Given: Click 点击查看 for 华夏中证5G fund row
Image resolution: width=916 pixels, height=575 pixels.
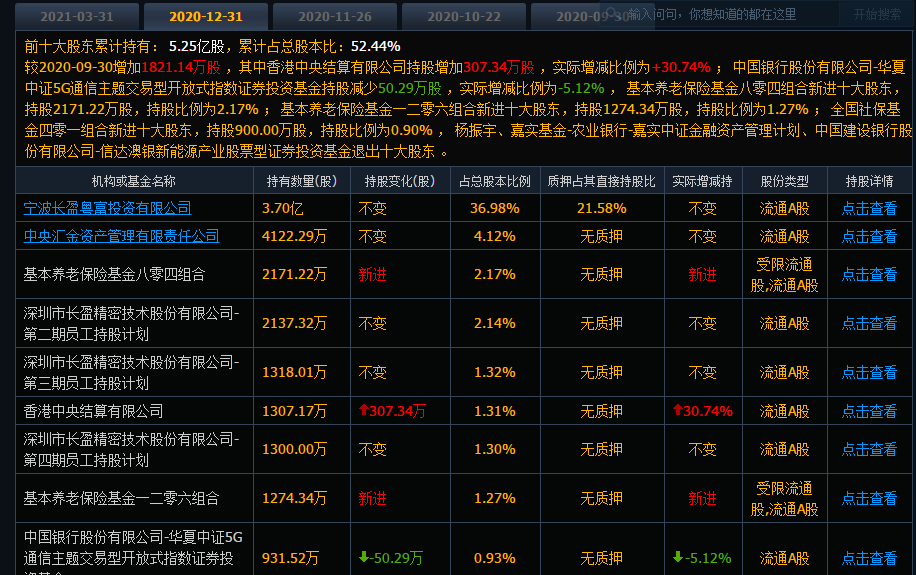Looking at the screenshot, I should tap(869, 558).
